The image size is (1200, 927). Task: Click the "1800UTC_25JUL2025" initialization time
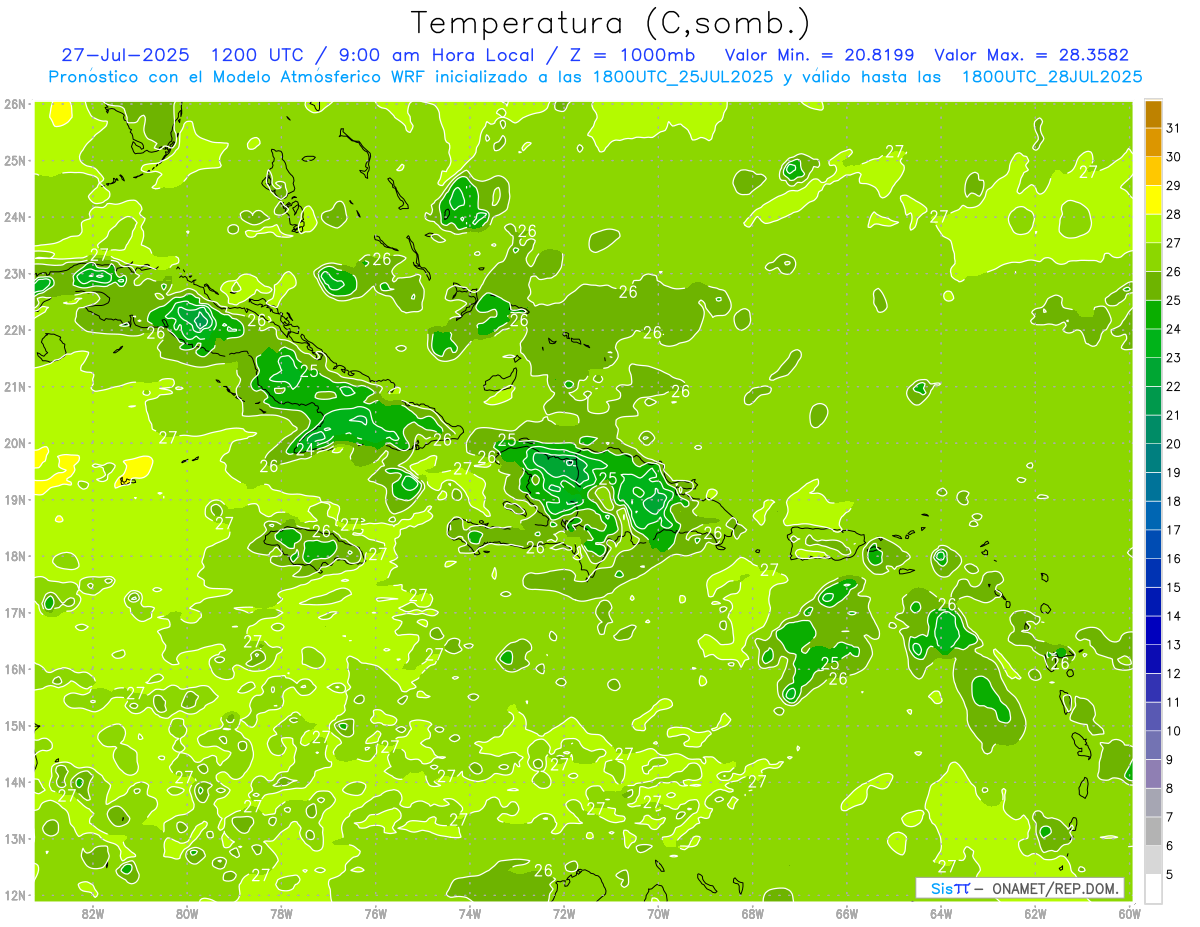[682, 77]
